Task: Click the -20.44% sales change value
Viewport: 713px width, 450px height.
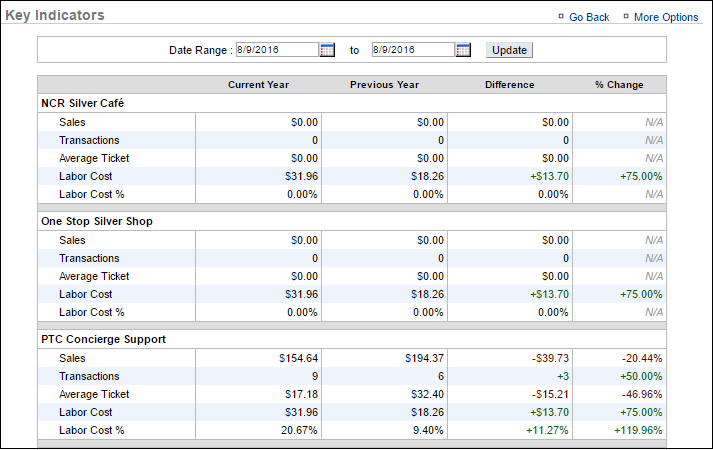Action: point(642,358)
